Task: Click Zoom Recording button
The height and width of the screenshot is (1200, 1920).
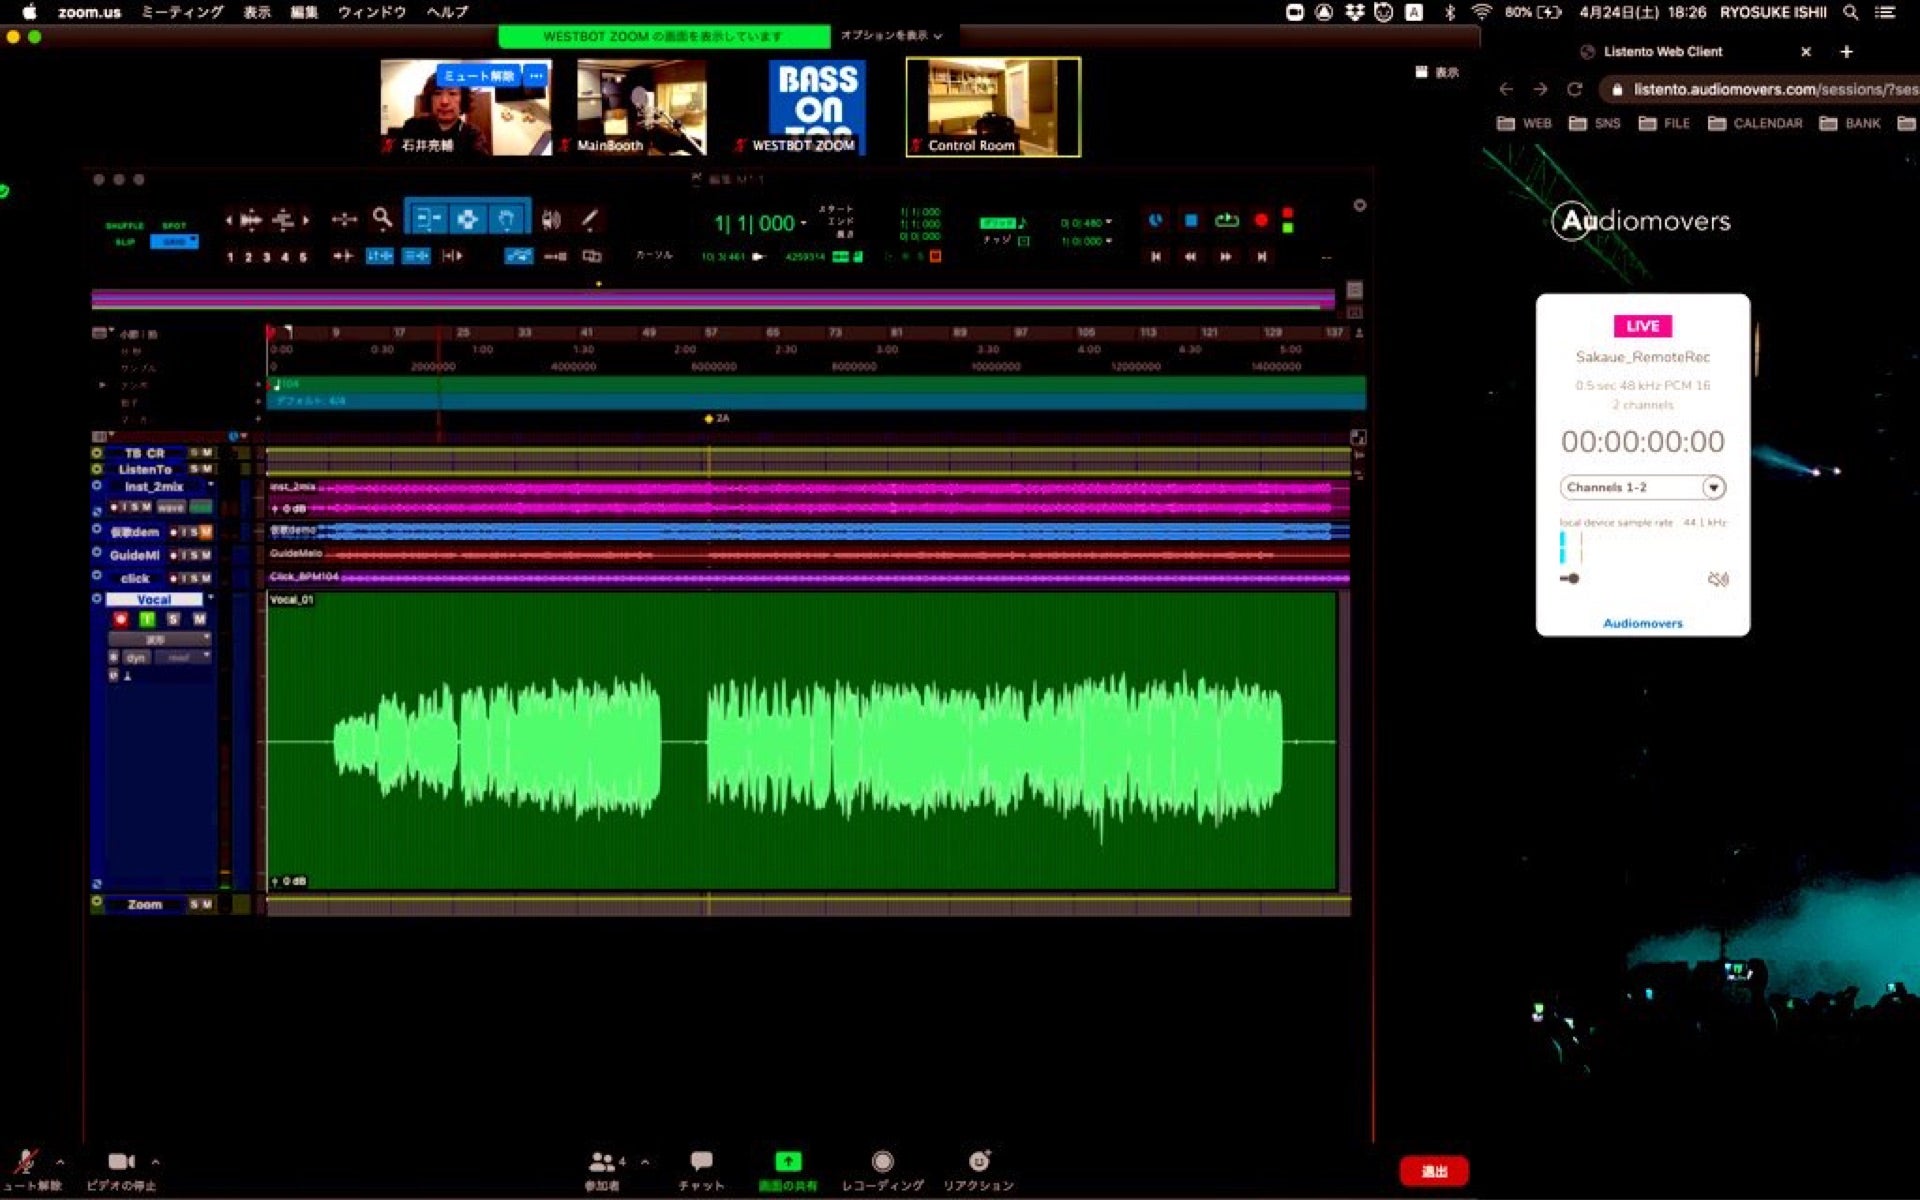Action: tap(882, 1169)
